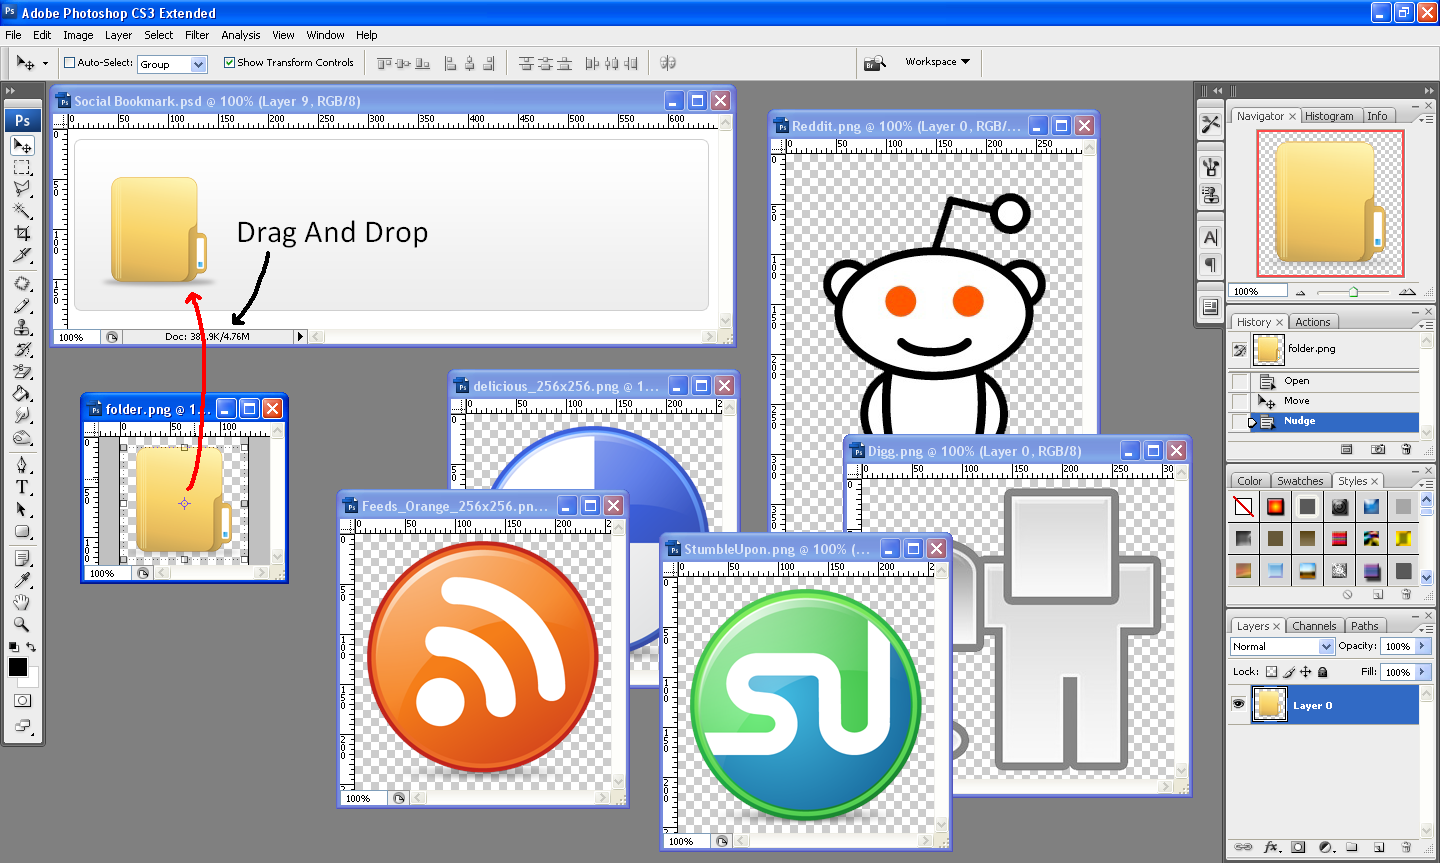Select the Magic Wand tool

pyautogui.click(x=22, y=211)
